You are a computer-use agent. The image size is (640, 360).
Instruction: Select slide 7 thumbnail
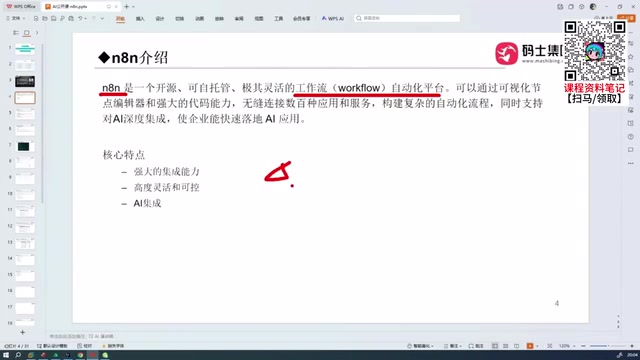point(25,146)
